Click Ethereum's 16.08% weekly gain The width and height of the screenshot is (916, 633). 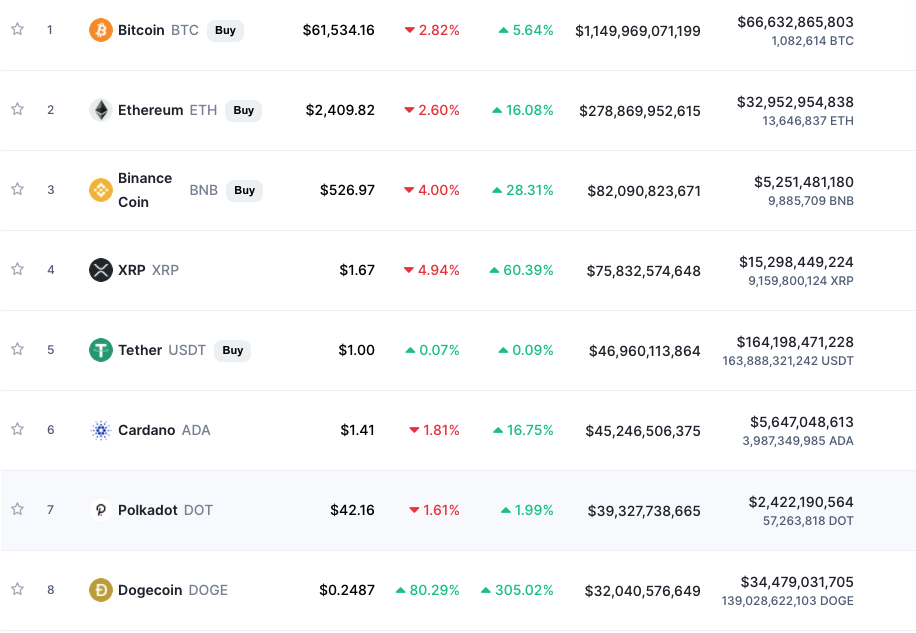pyautogui.click(x=523, y=110)
